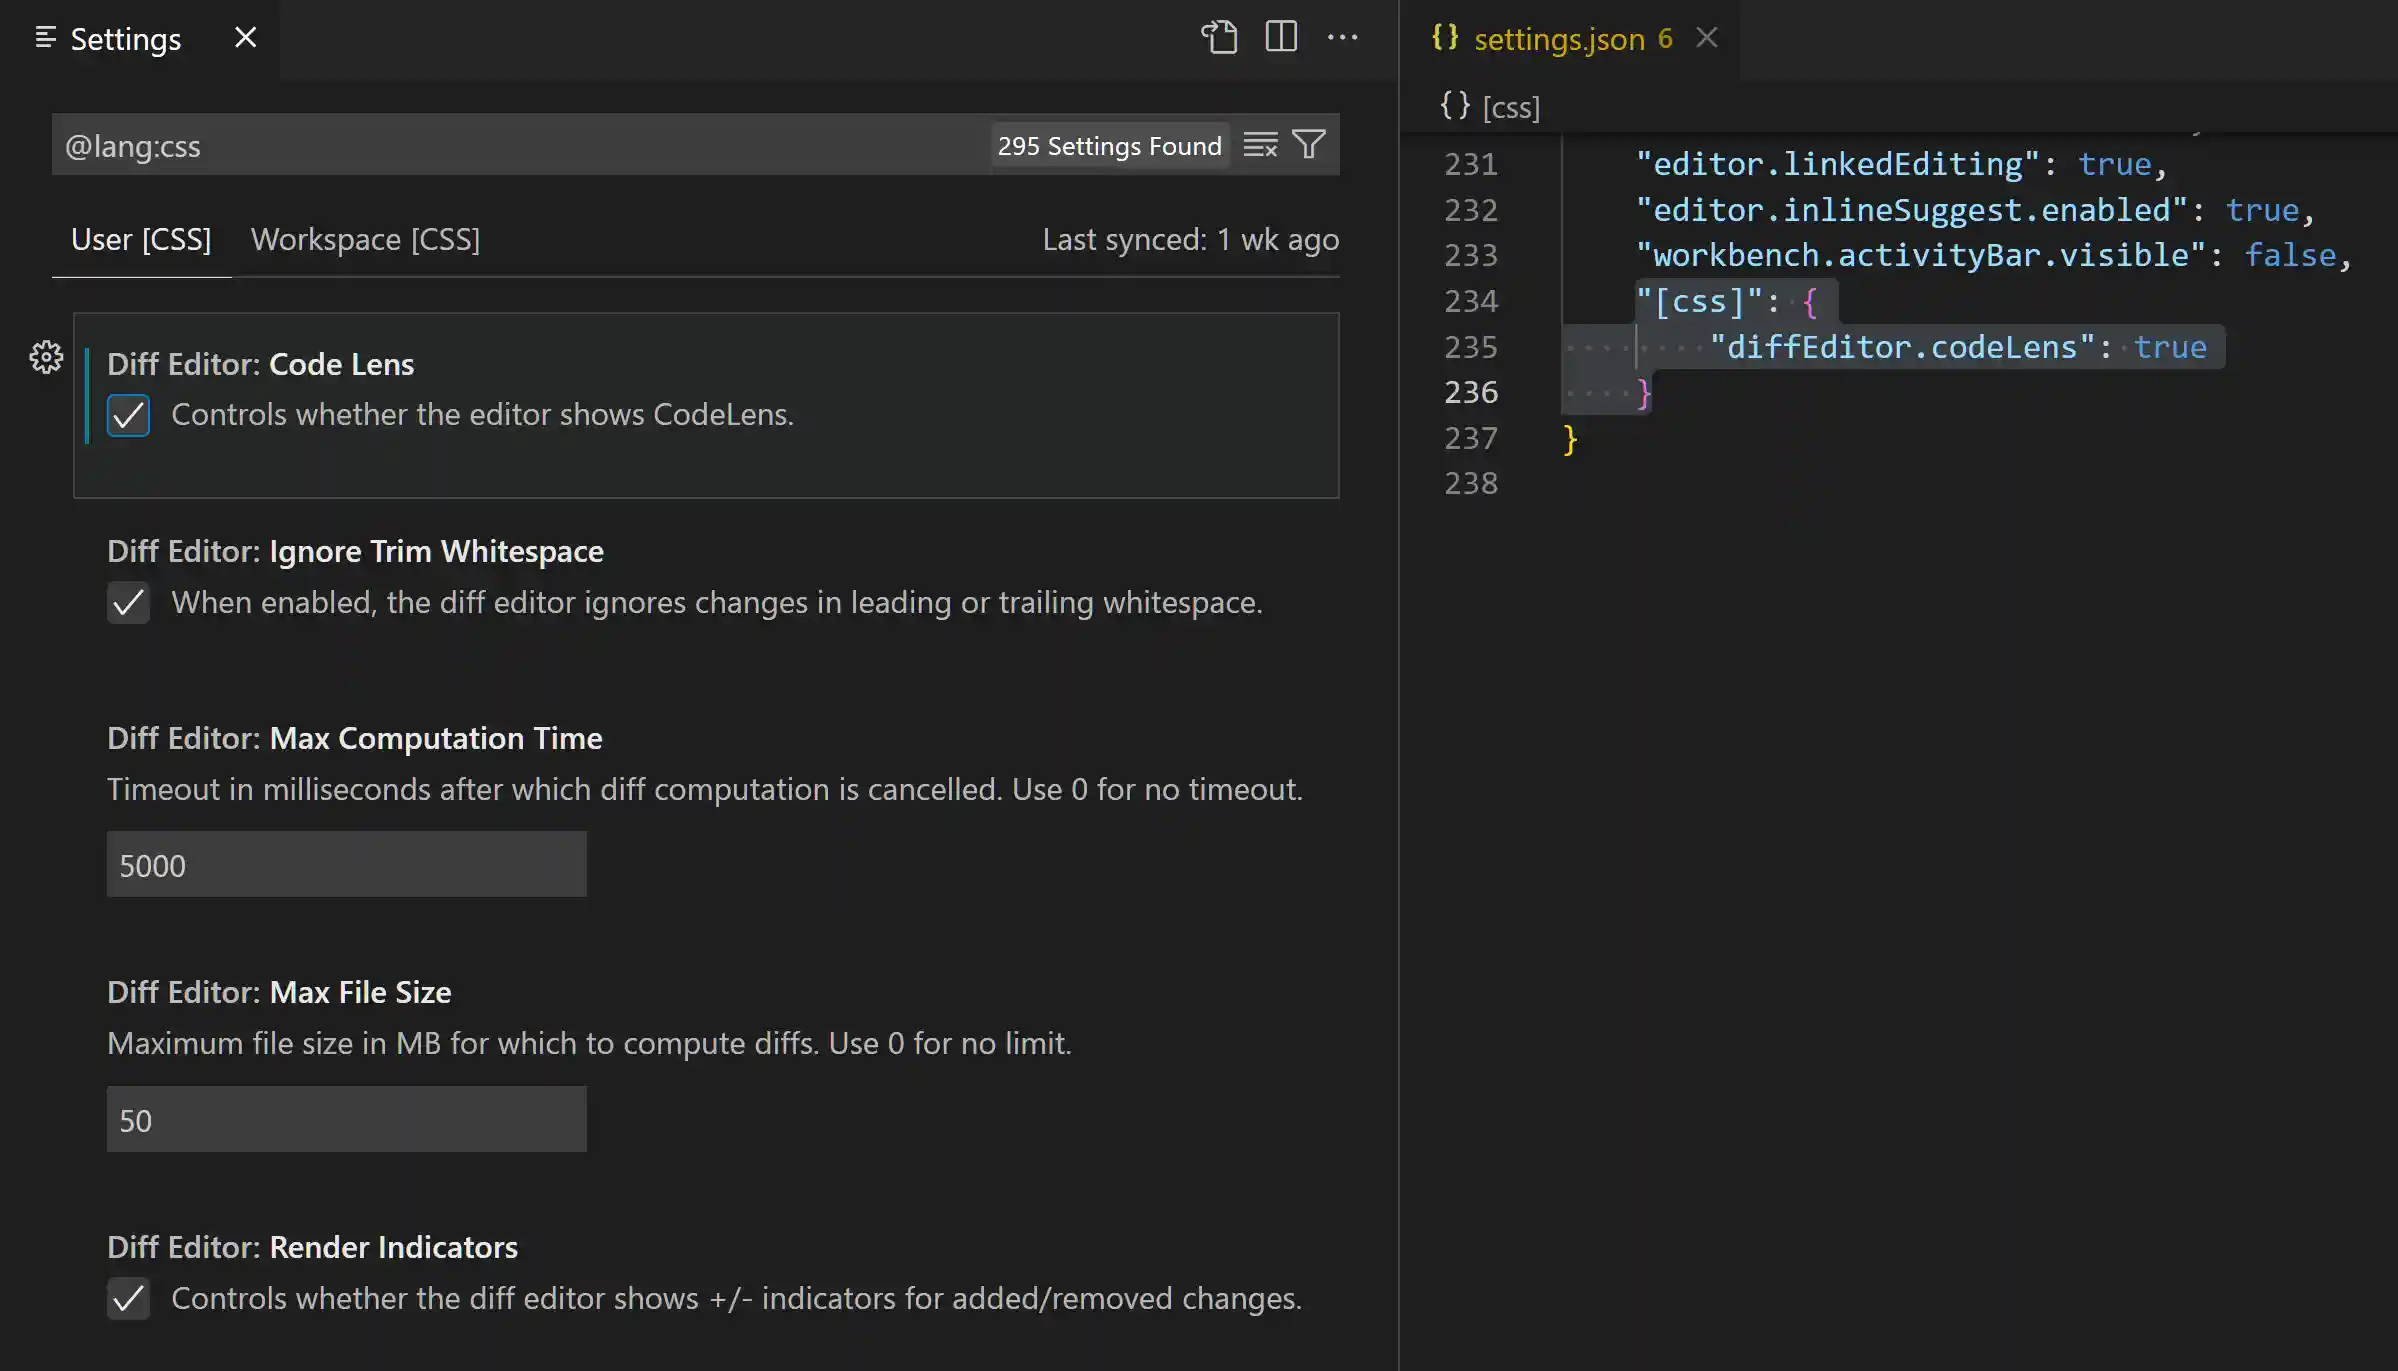This screenshot has height=1371, width=2398.
Task: Click the Max File Size input showing 50
Action: pyautogui.click(x=345, y=1119)
